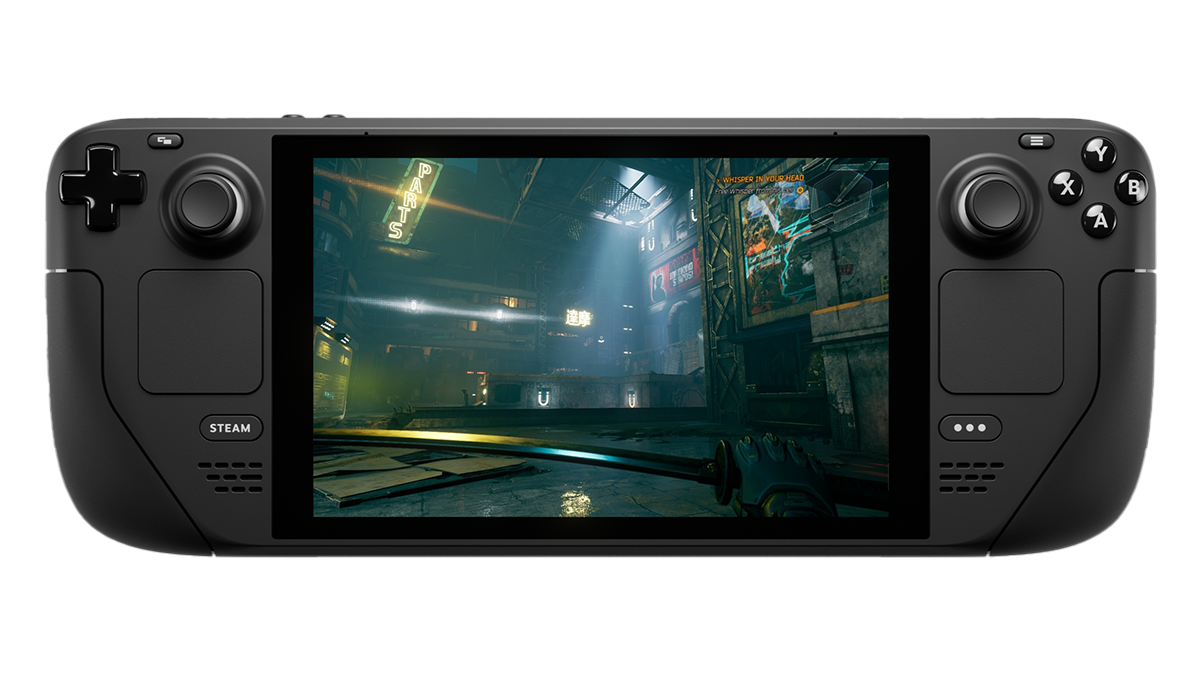This screenshot has width=1200, height=675.
Task: Tap the Menu button with three lines
Action: click(x=1036, y=141)
